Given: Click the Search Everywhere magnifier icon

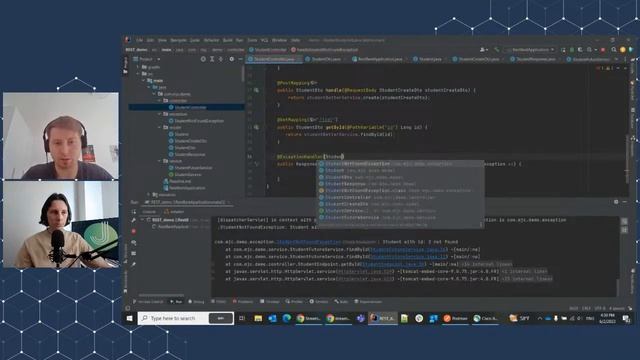Looking at the screenshot, I should pos(613,50).
